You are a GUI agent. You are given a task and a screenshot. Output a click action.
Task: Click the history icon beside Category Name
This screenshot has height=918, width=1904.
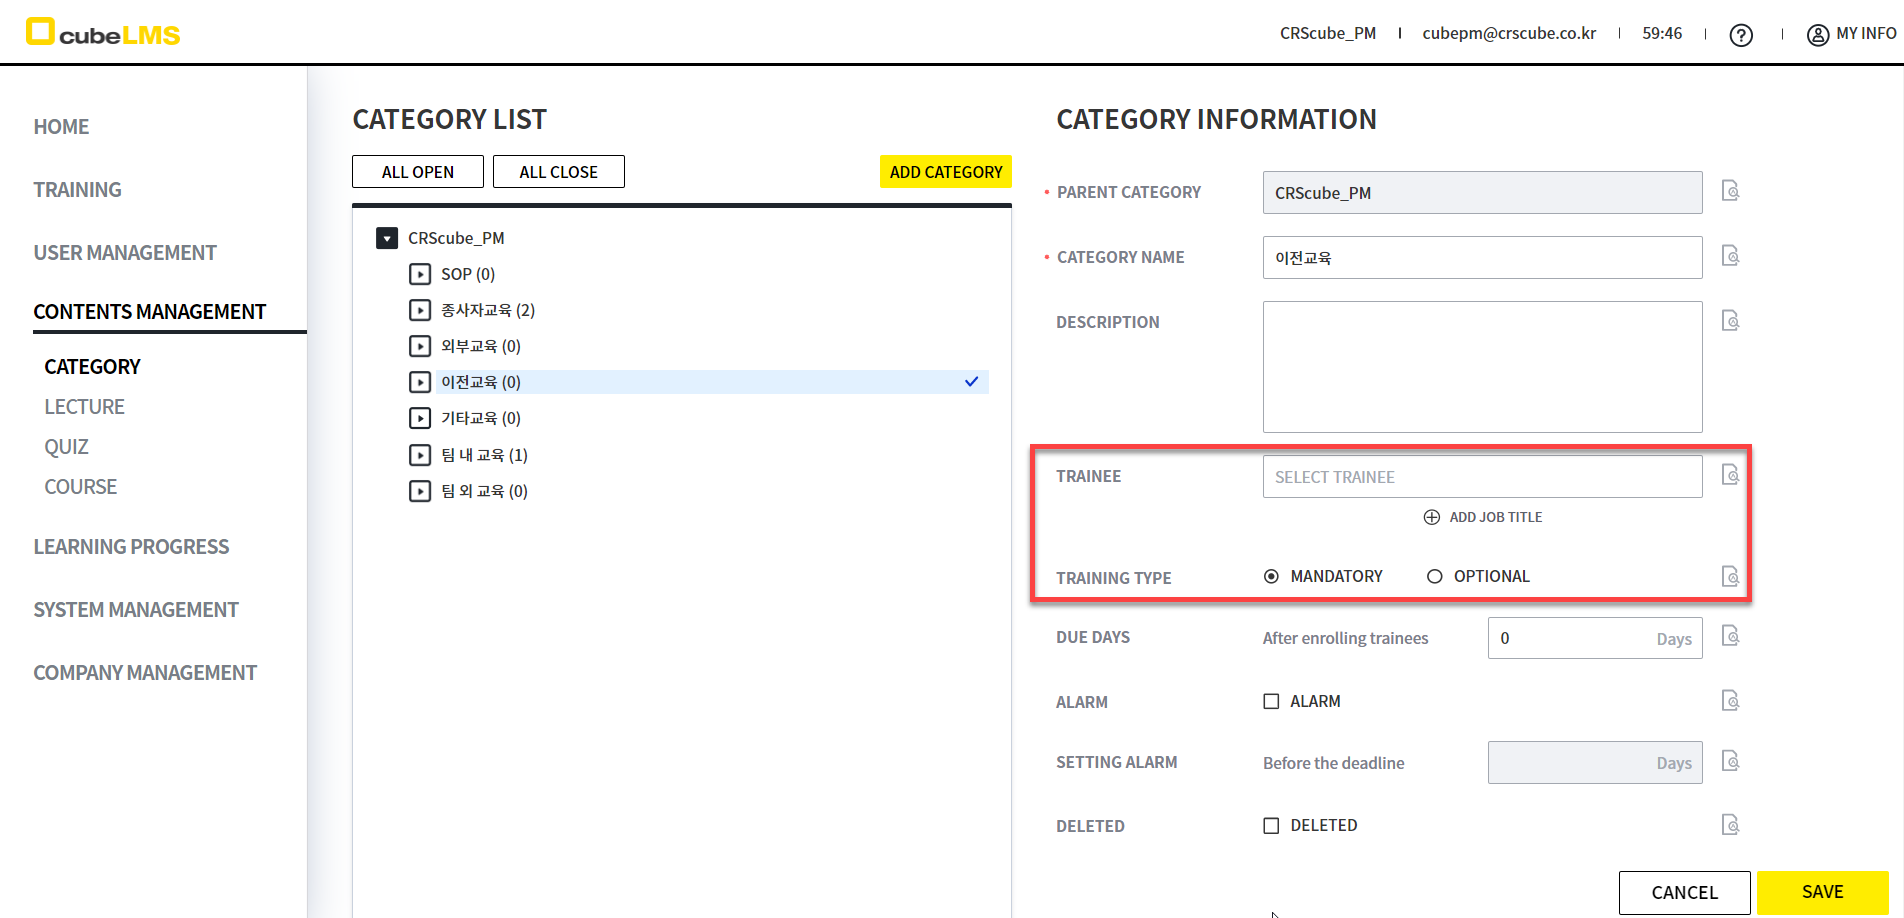point(1730,256)
